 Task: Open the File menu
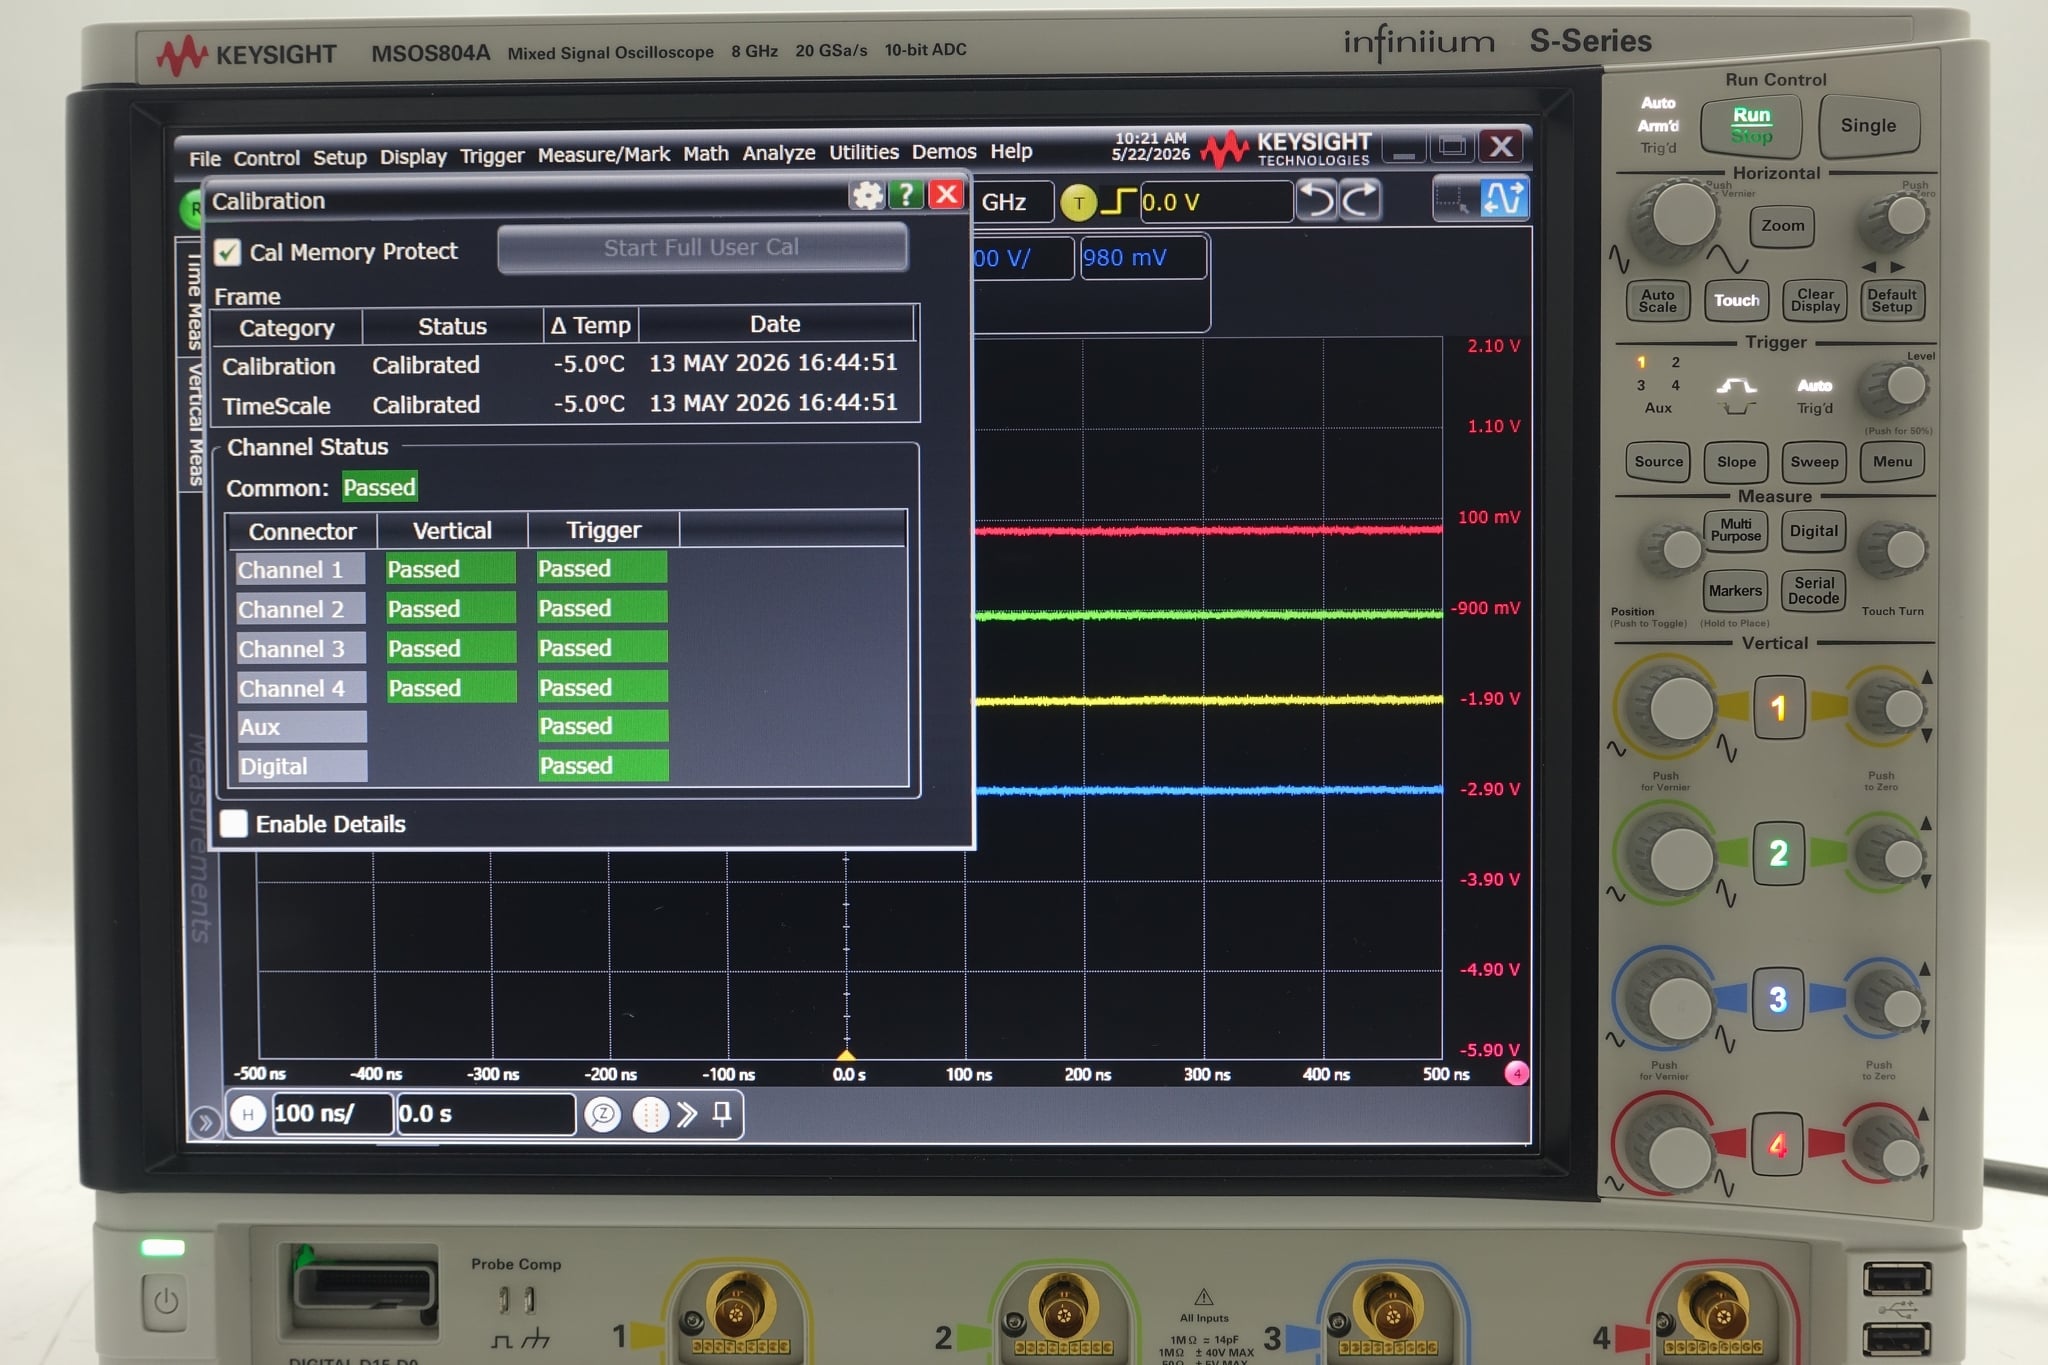point(204,158)
